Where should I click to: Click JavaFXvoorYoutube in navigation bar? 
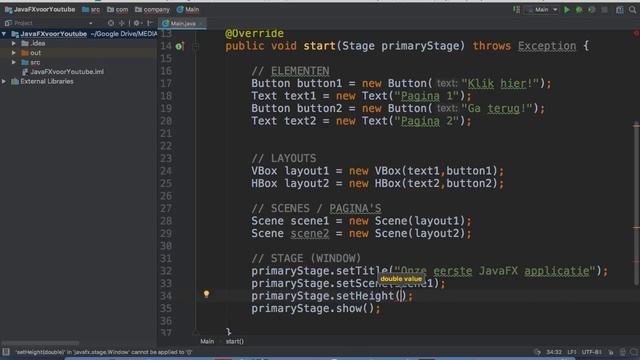[x=40, y=9]
